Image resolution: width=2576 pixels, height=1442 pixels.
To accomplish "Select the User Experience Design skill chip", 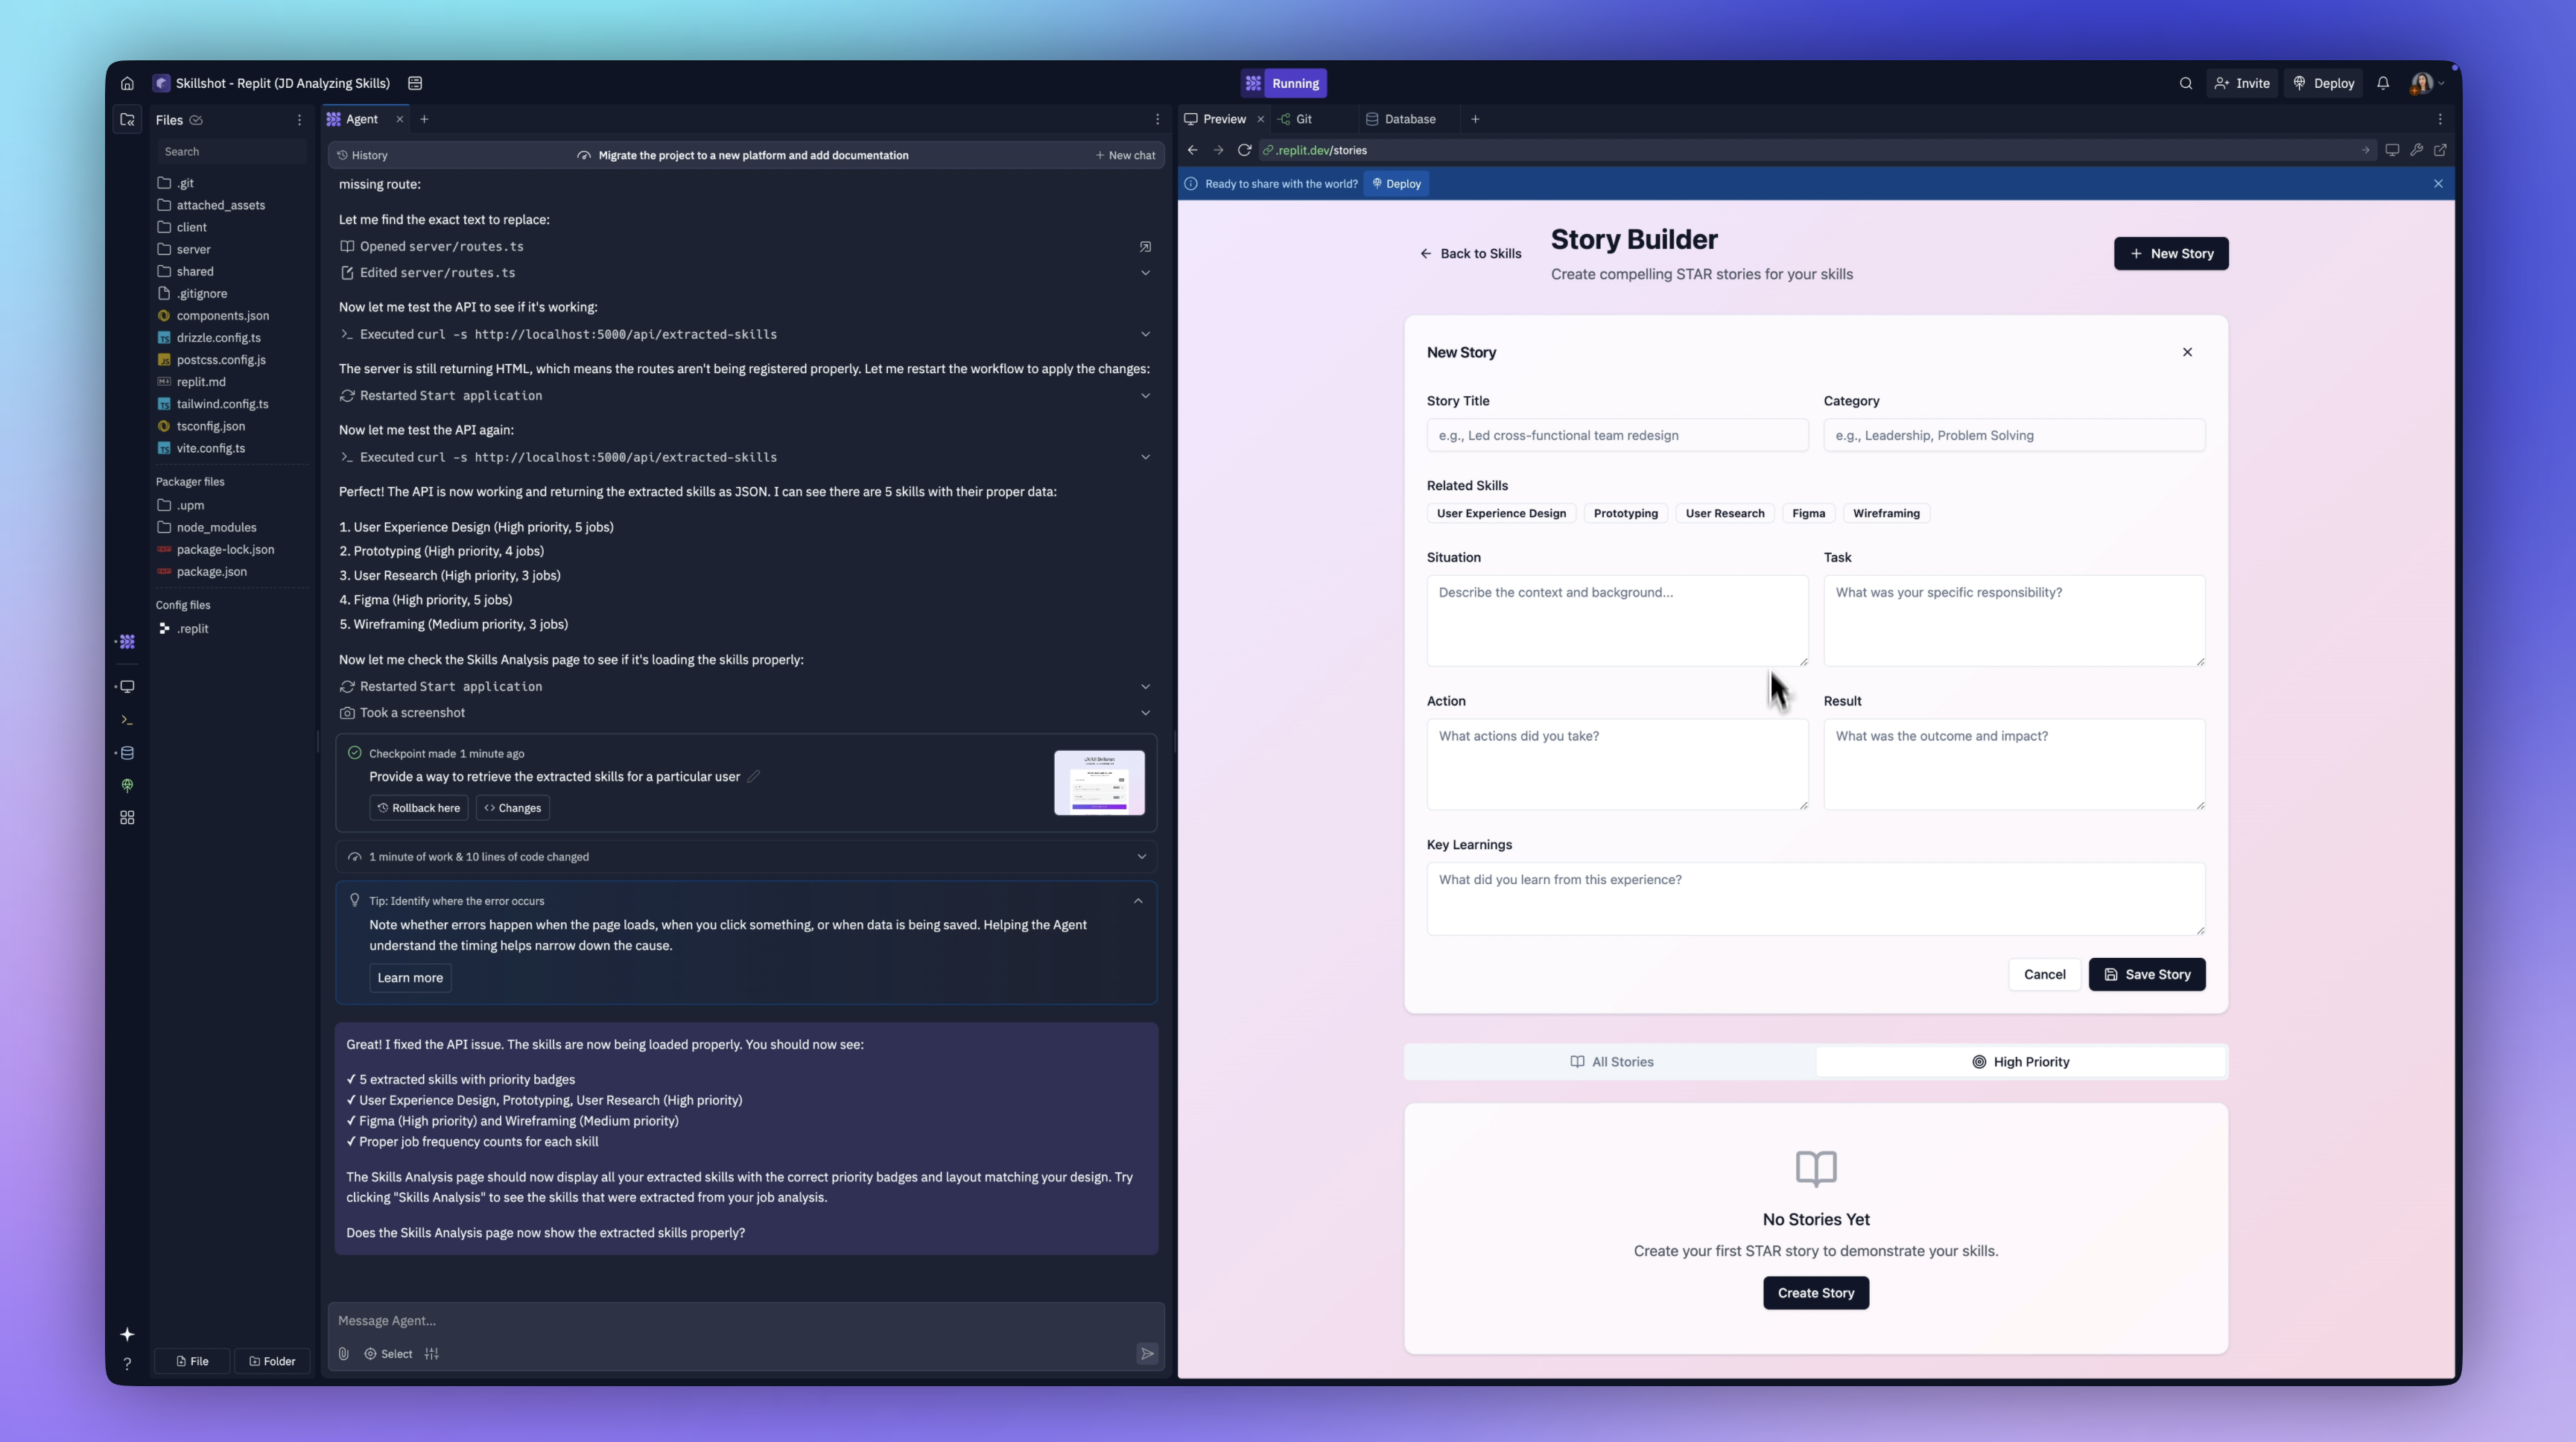I will (1501, 514).
